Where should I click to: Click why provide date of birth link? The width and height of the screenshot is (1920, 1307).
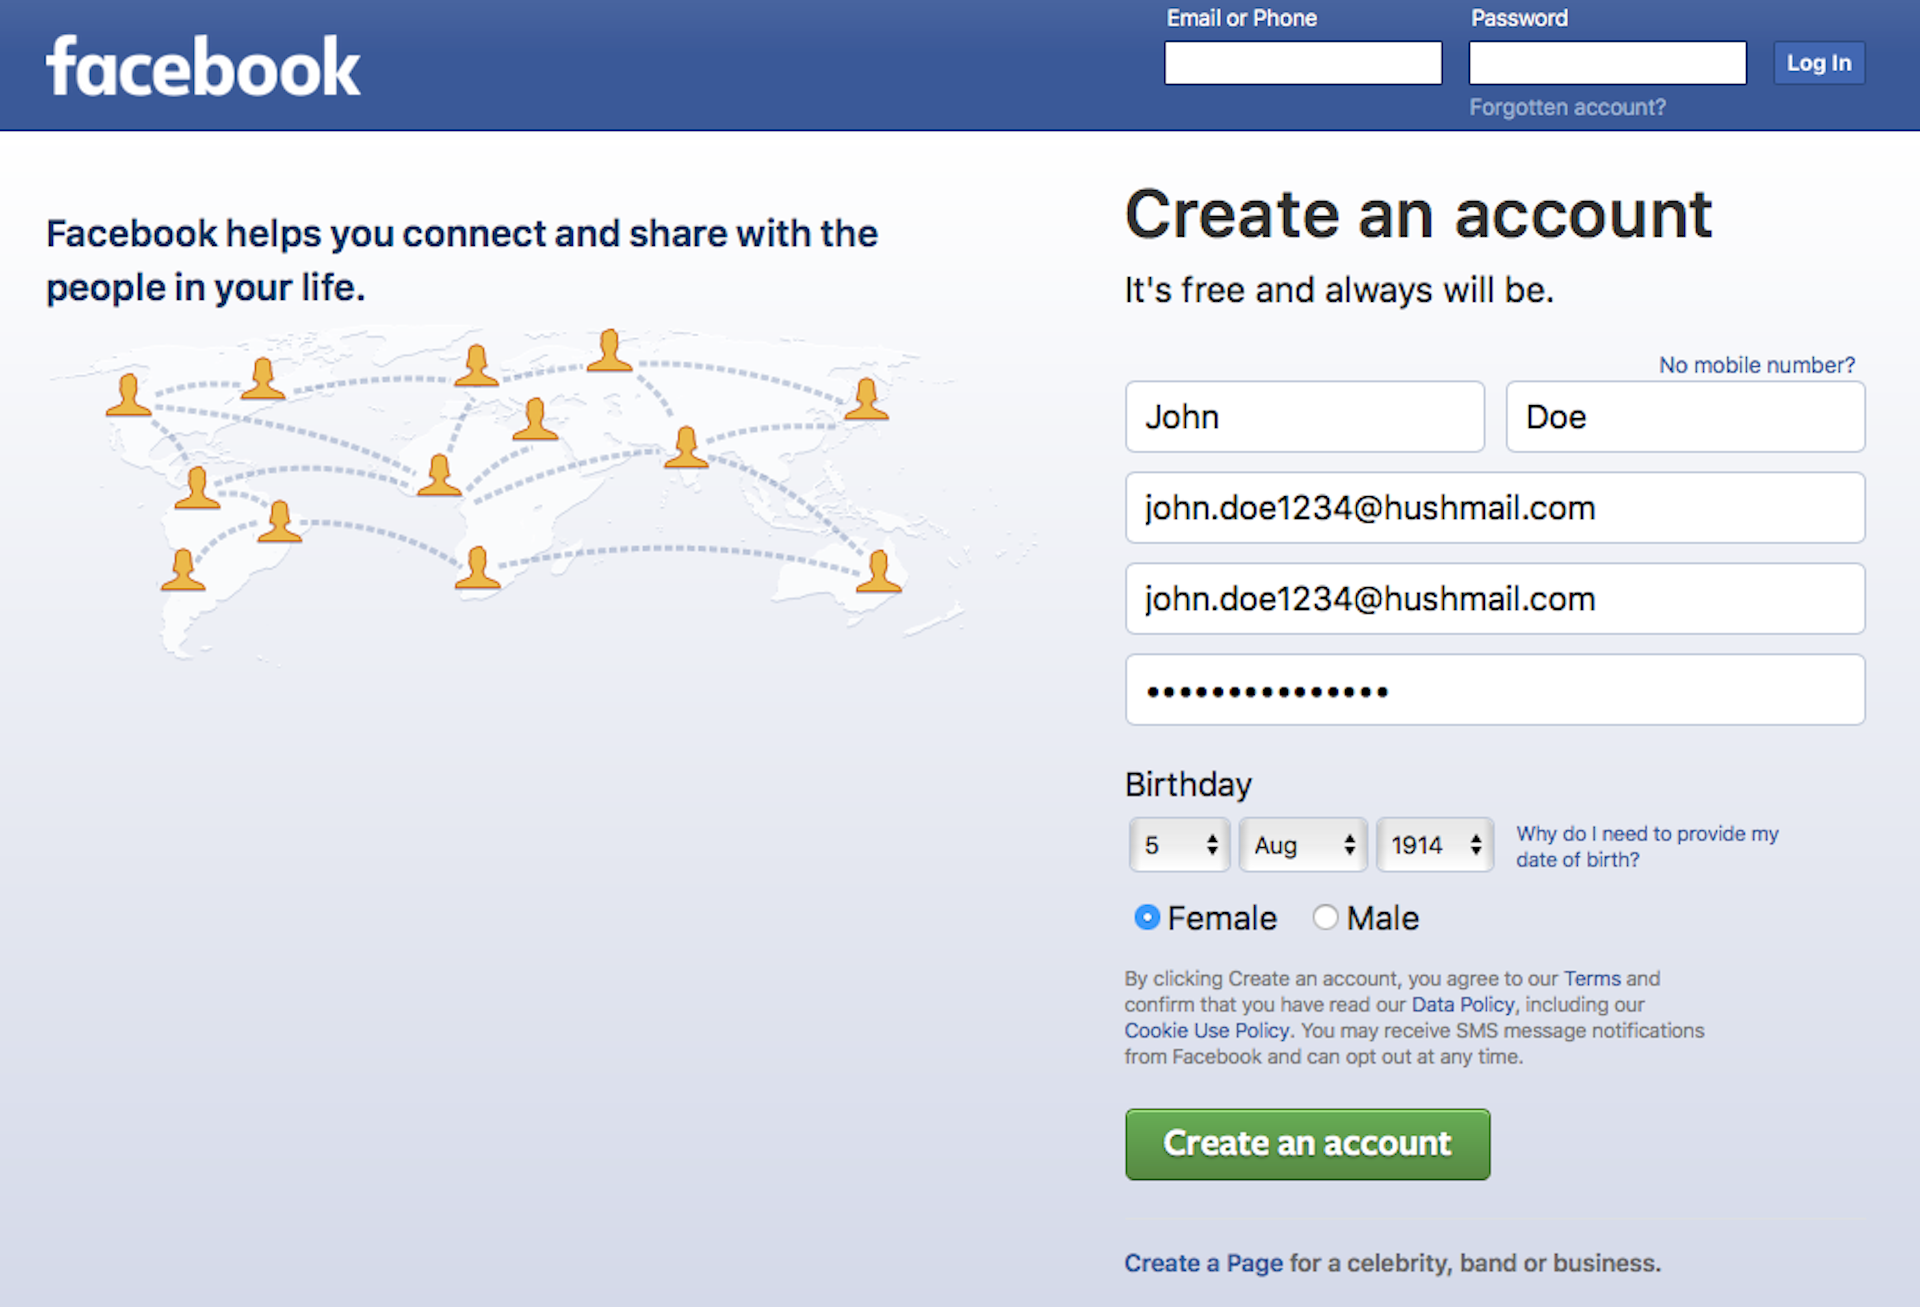[x=1646, y=846]
